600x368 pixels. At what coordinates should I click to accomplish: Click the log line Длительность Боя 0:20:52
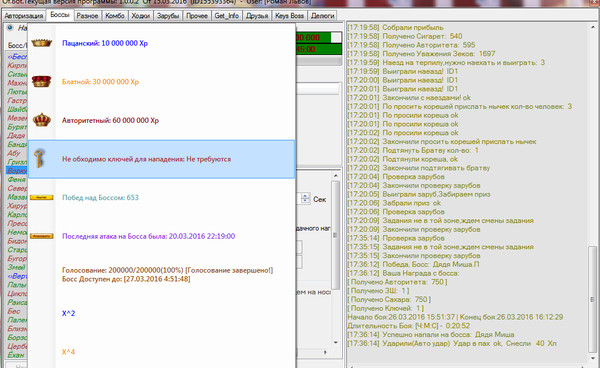(x=408, y=326)
